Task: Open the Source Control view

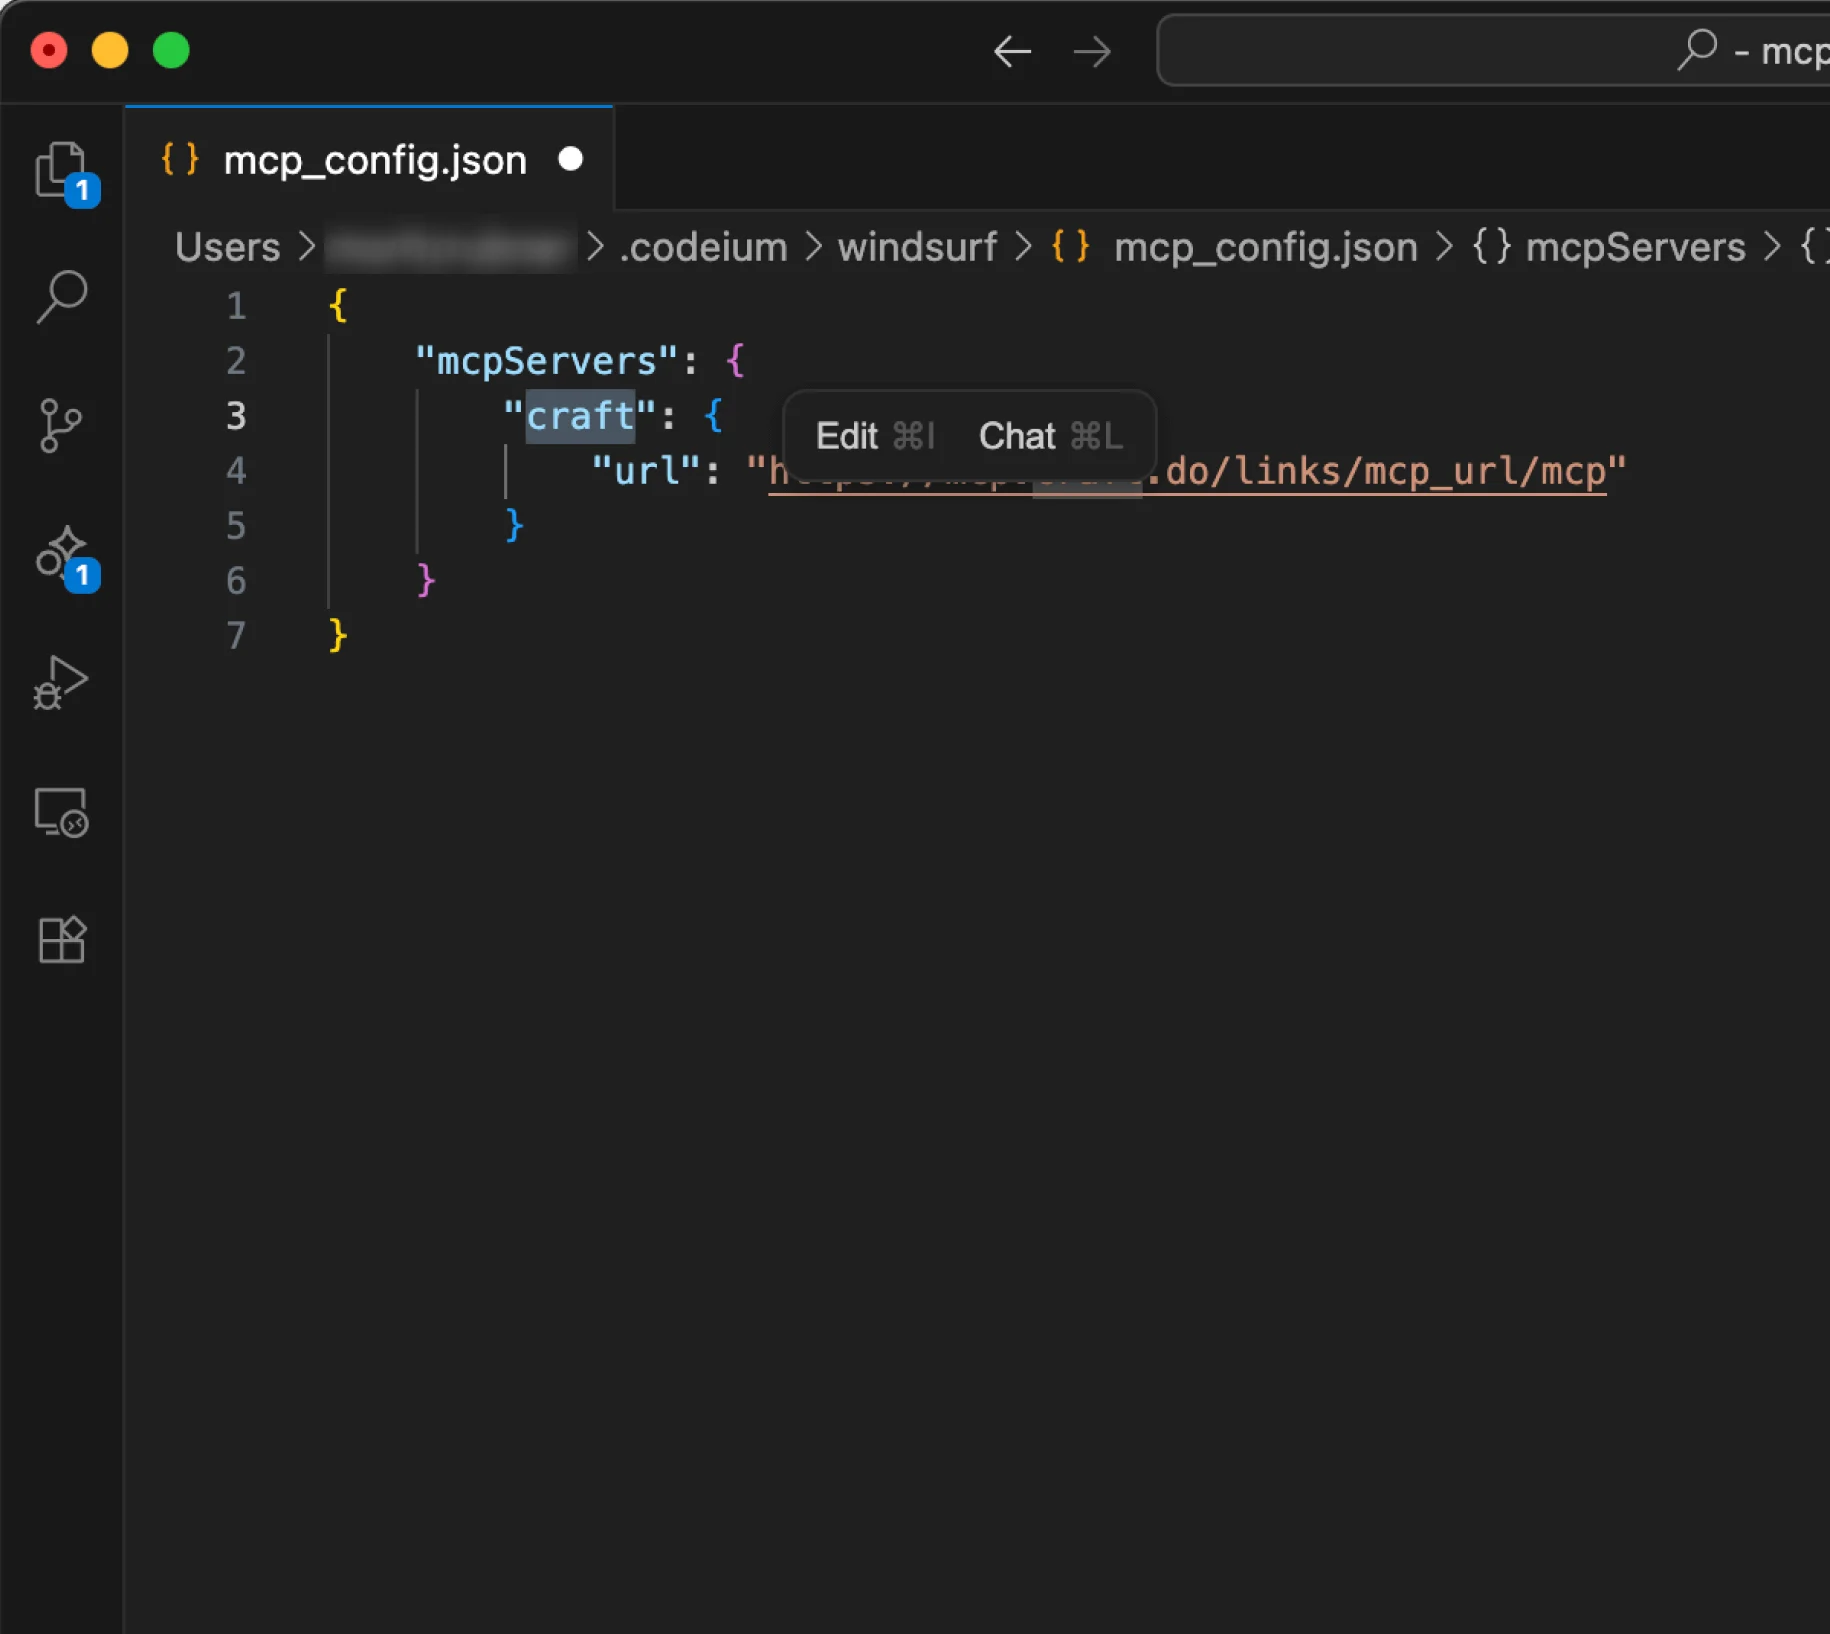Action: pos(62,425)
